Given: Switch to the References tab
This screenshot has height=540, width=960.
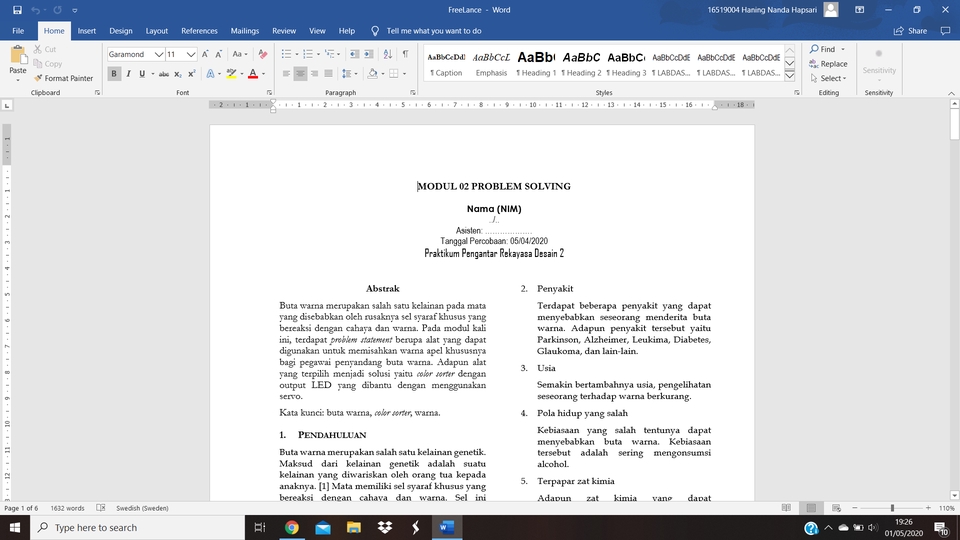Looking at the screenshot, I should 199,31.
